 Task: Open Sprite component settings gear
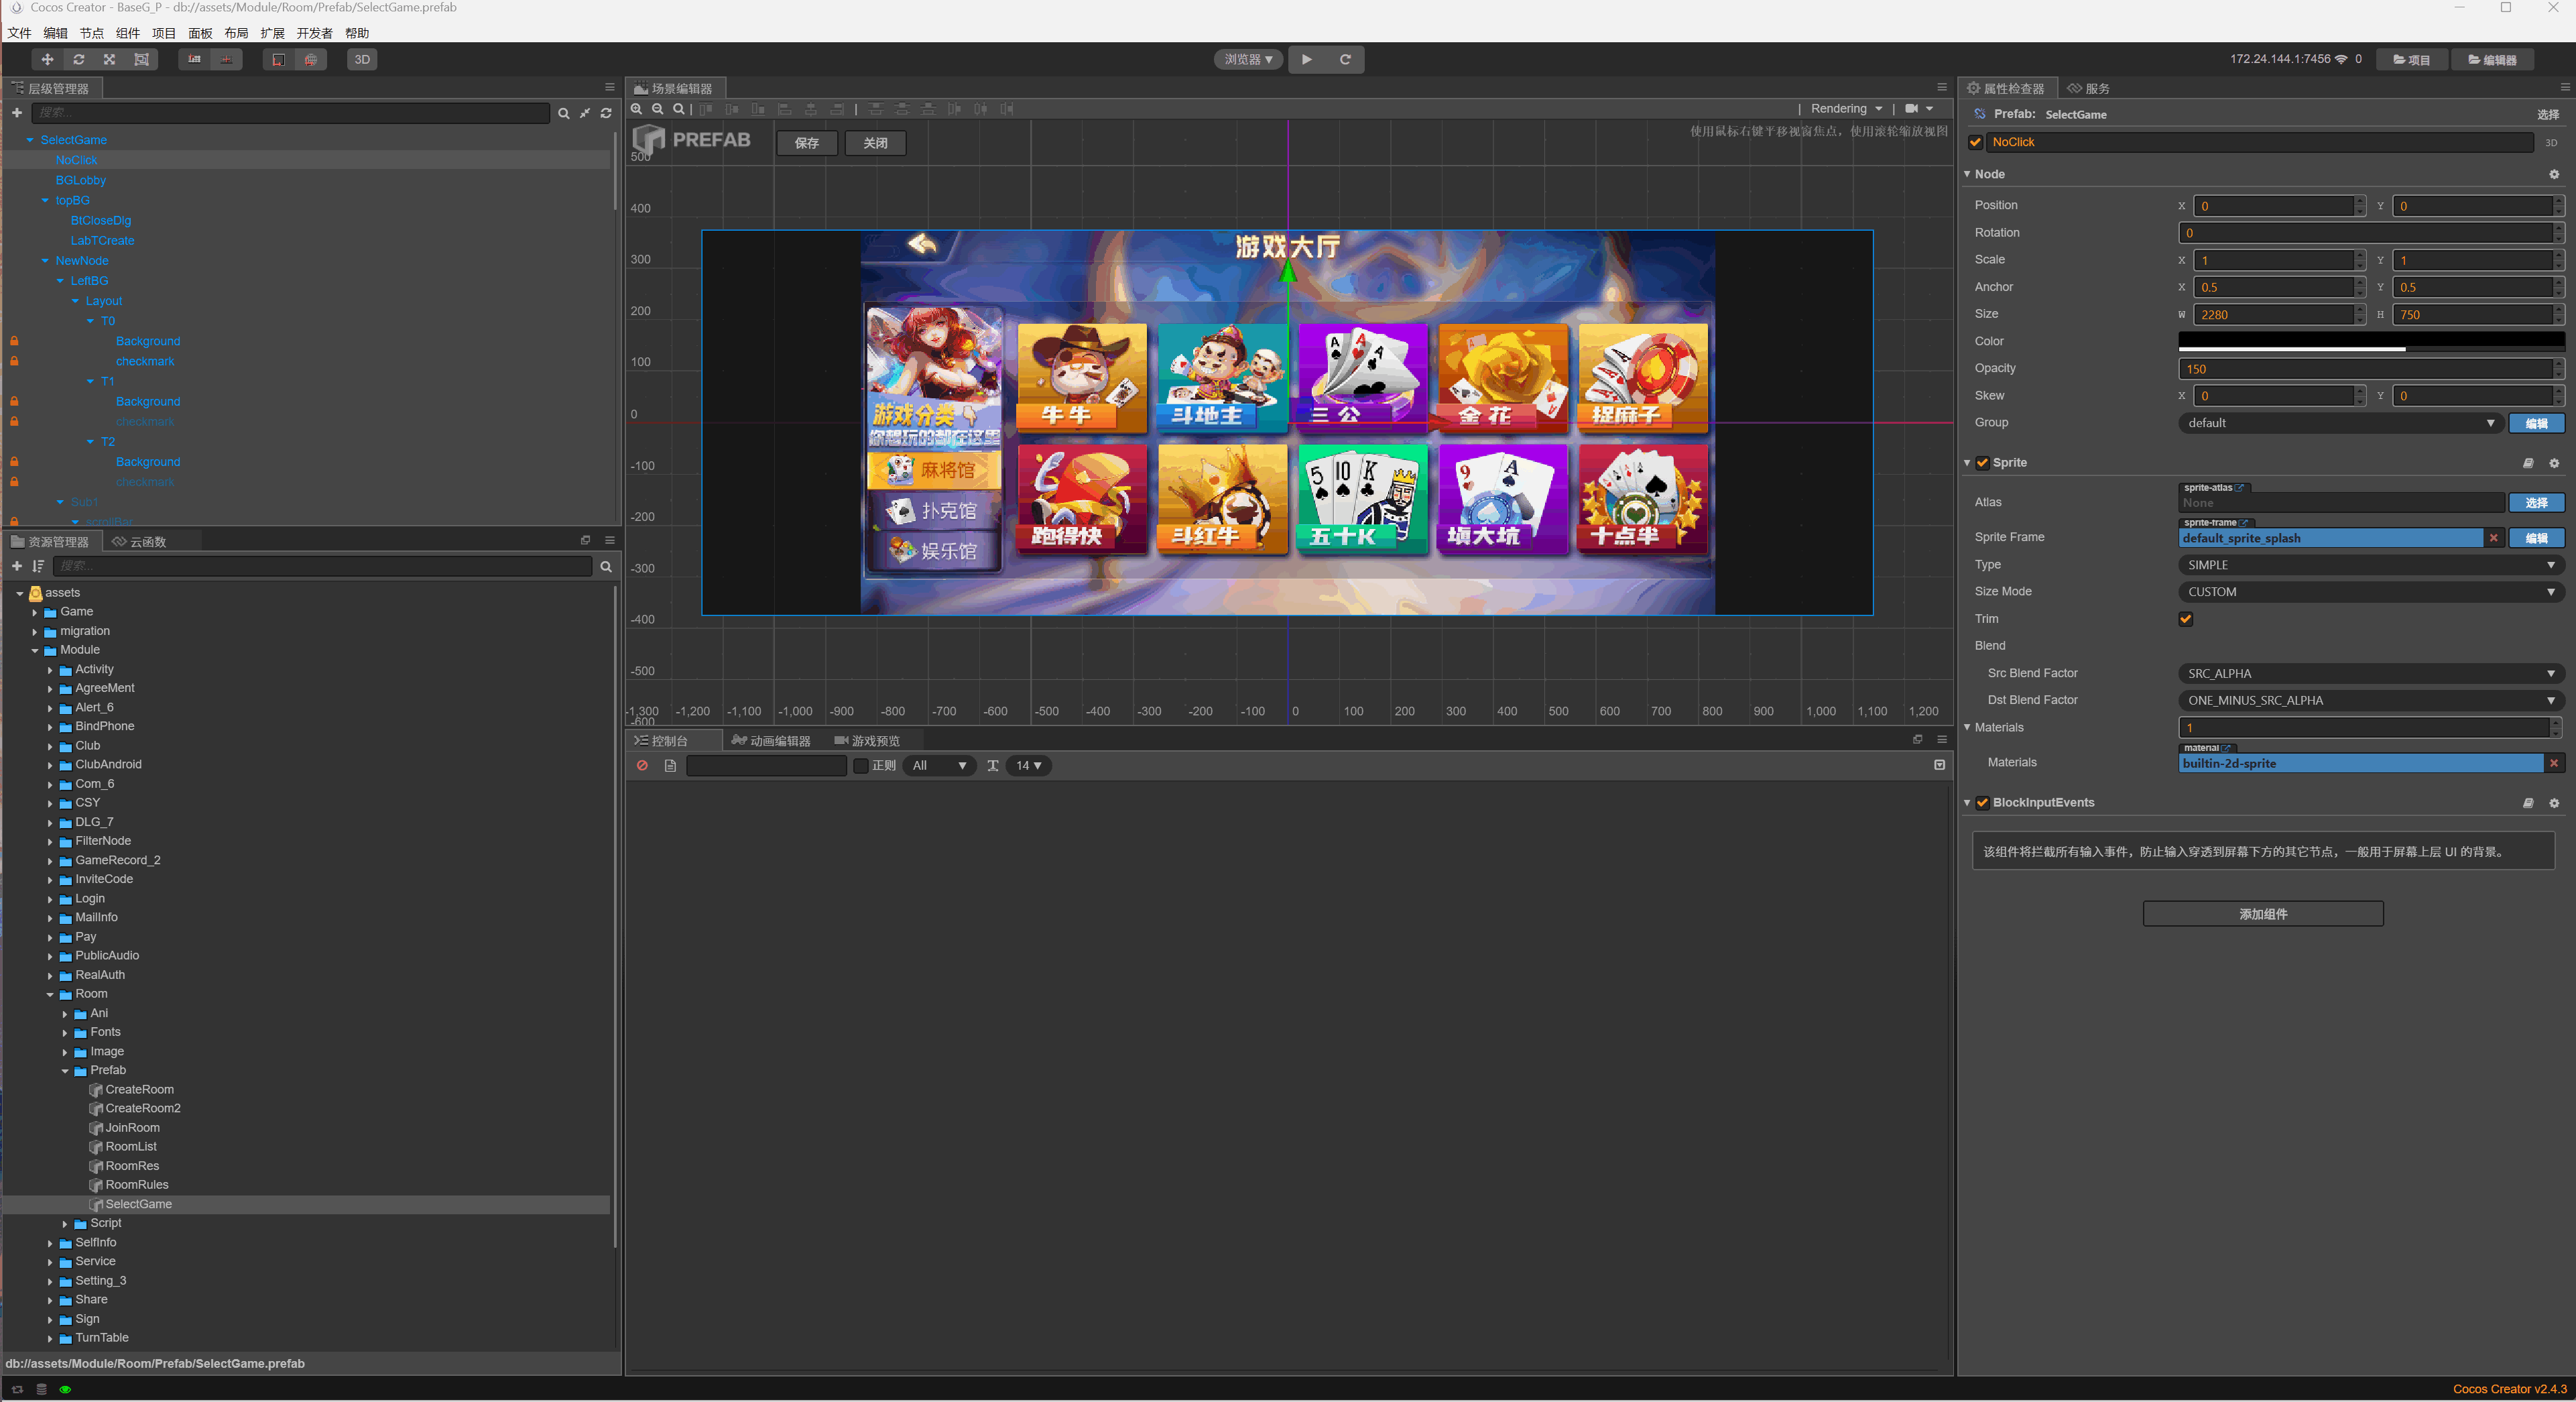[2553, 463]
